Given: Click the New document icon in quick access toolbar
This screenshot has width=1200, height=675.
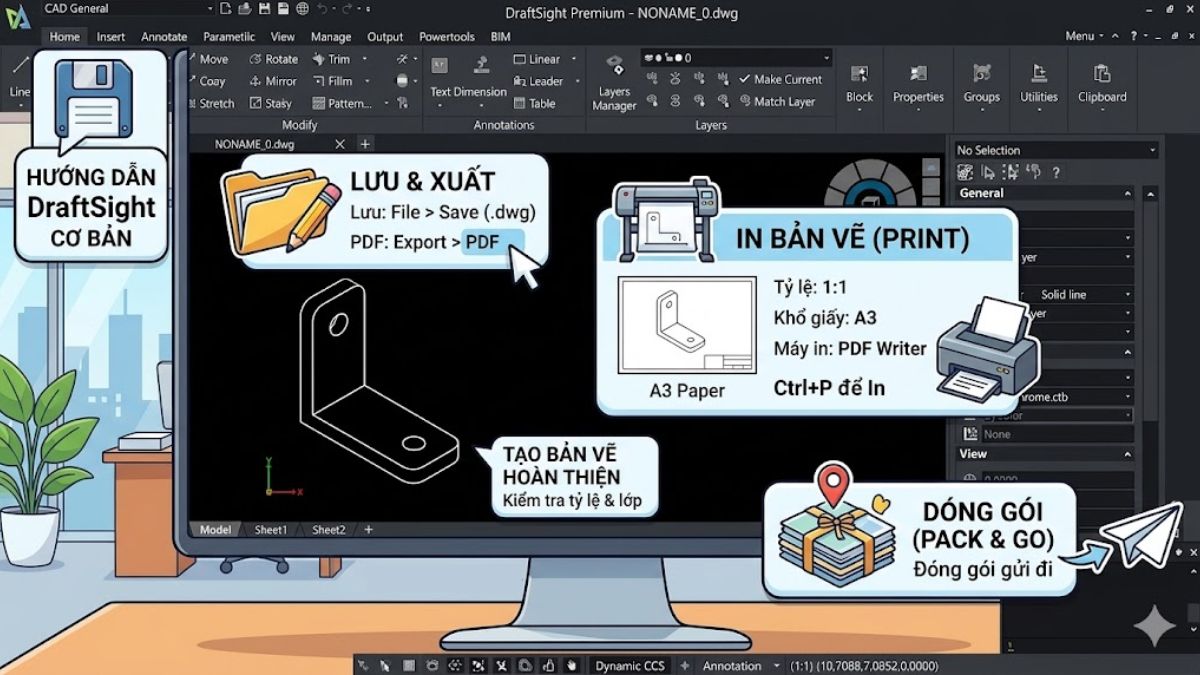Looking at the screenshot, I should [226, 9].
